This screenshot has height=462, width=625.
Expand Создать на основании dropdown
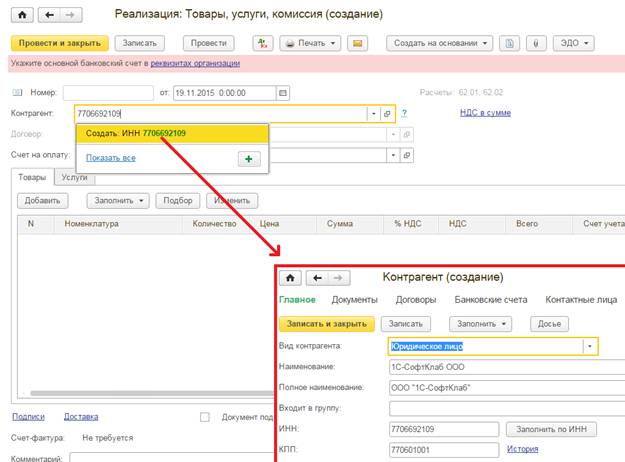point(439,43)
